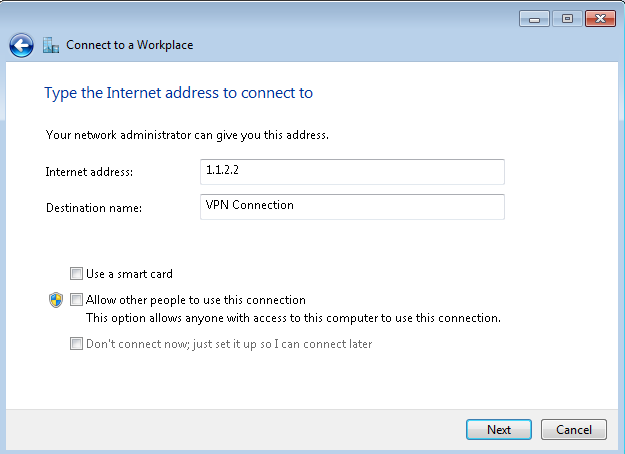Viewport: 625px width, 454px height.
Task: Focus the Internet address field showing 1.1.2.2
Action: tap(352, 172)
